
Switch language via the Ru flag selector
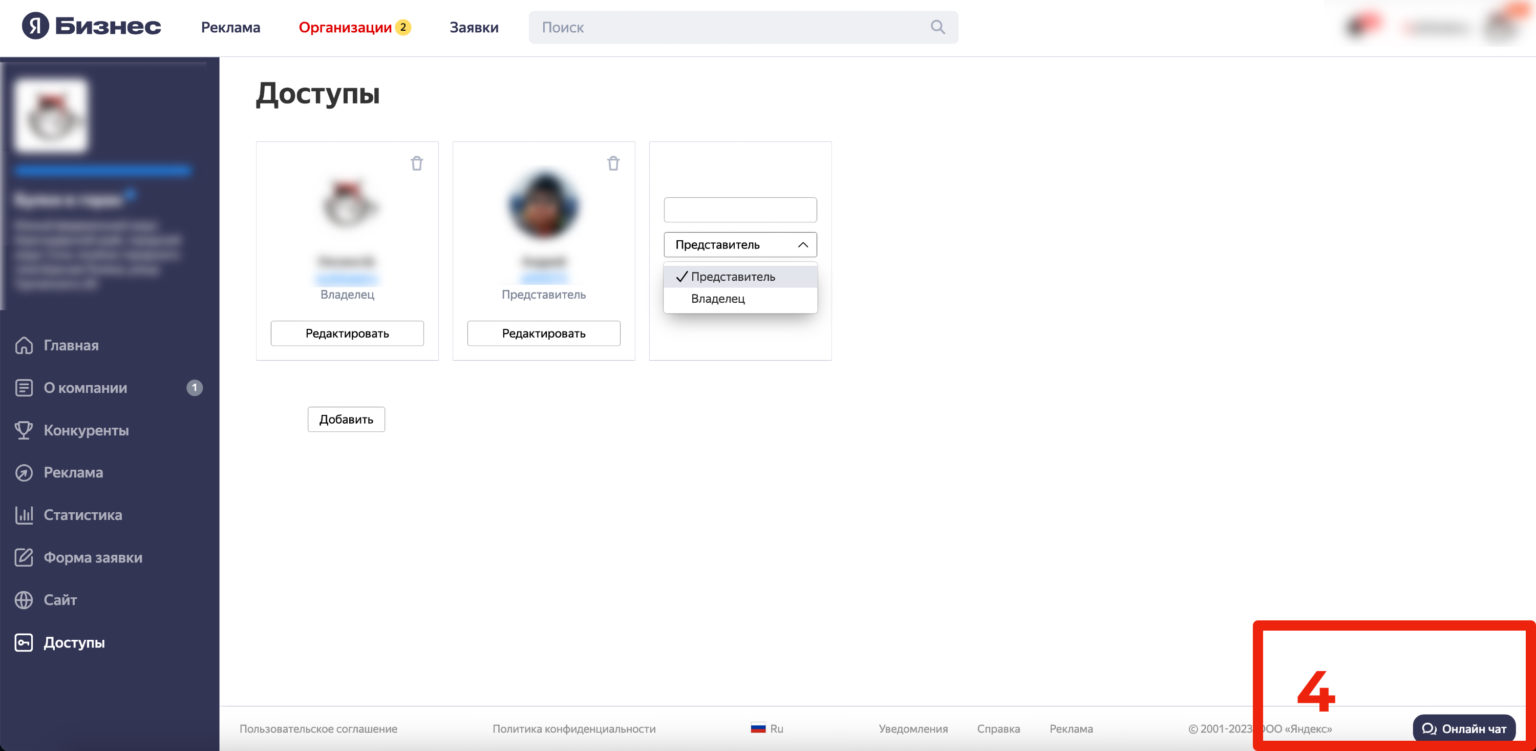pyautogui.click(x=767, y=729)
